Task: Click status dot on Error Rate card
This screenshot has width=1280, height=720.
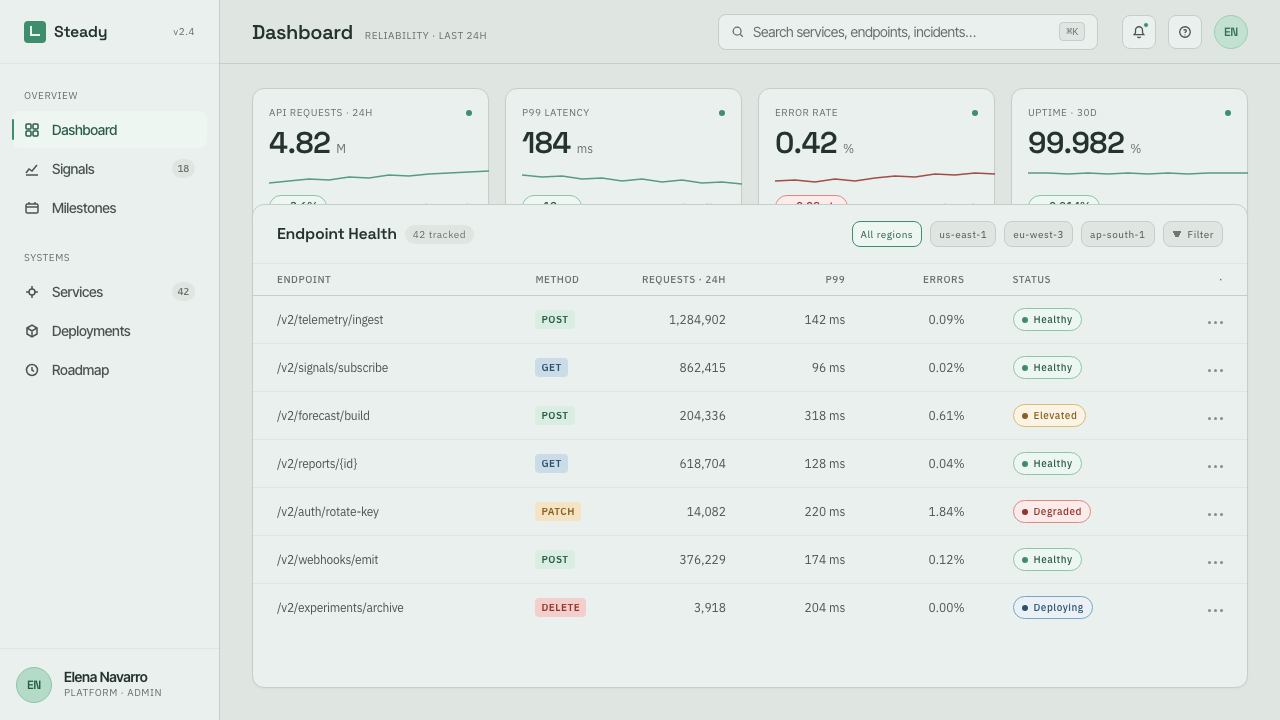Action: pos(975,113)
